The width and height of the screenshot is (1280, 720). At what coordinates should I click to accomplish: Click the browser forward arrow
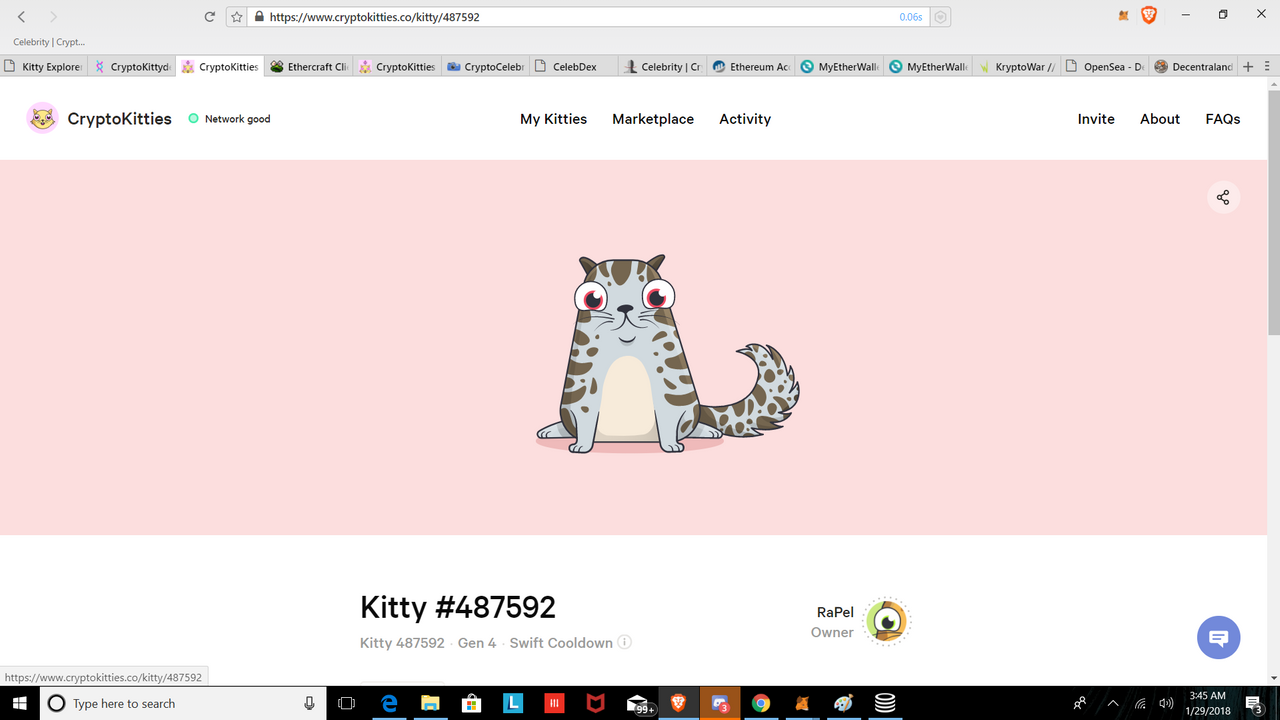click(53, 17)
